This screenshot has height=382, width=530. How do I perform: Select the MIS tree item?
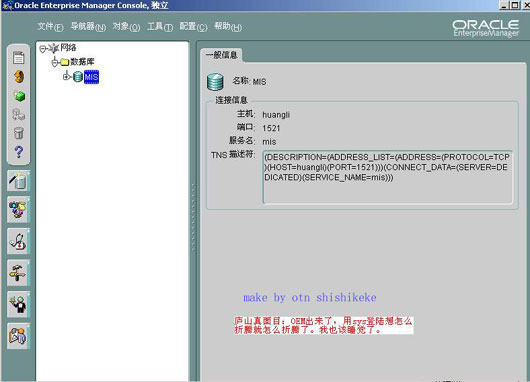pyautogui.click(x=91, y=77)
